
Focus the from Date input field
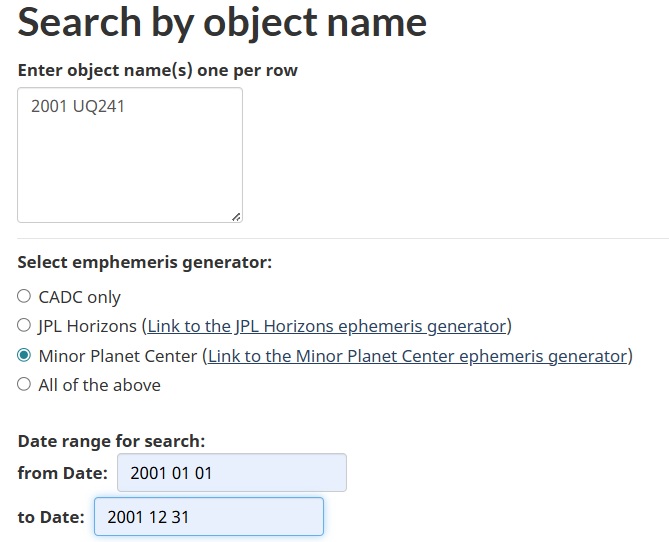click(231, 473)
